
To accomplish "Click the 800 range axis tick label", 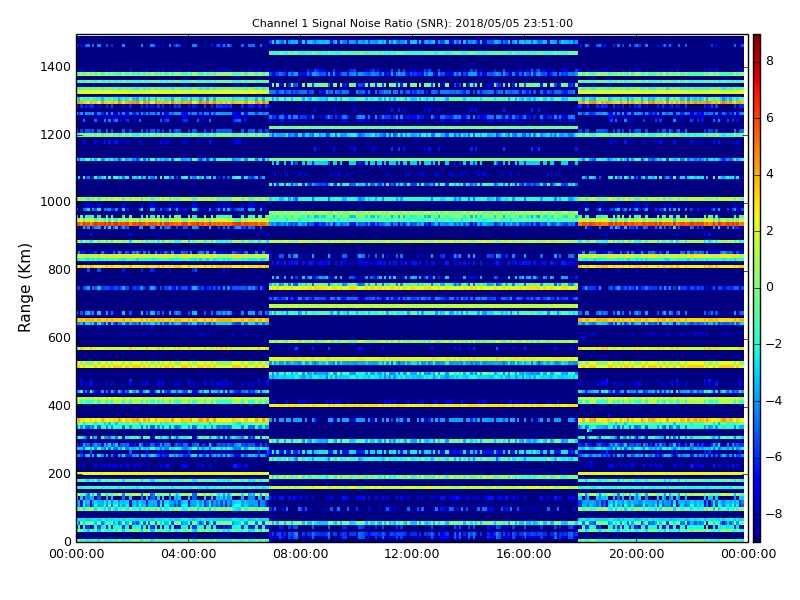I will [x=58, y=270].
